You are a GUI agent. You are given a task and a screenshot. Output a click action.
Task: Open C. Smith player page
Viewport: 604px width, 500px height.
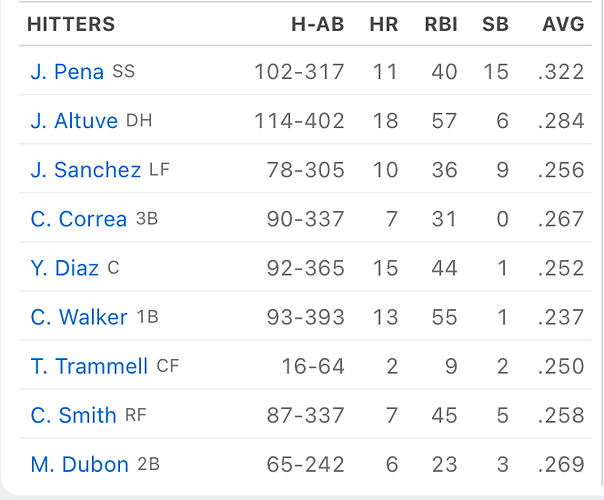[x=74, y=415]
